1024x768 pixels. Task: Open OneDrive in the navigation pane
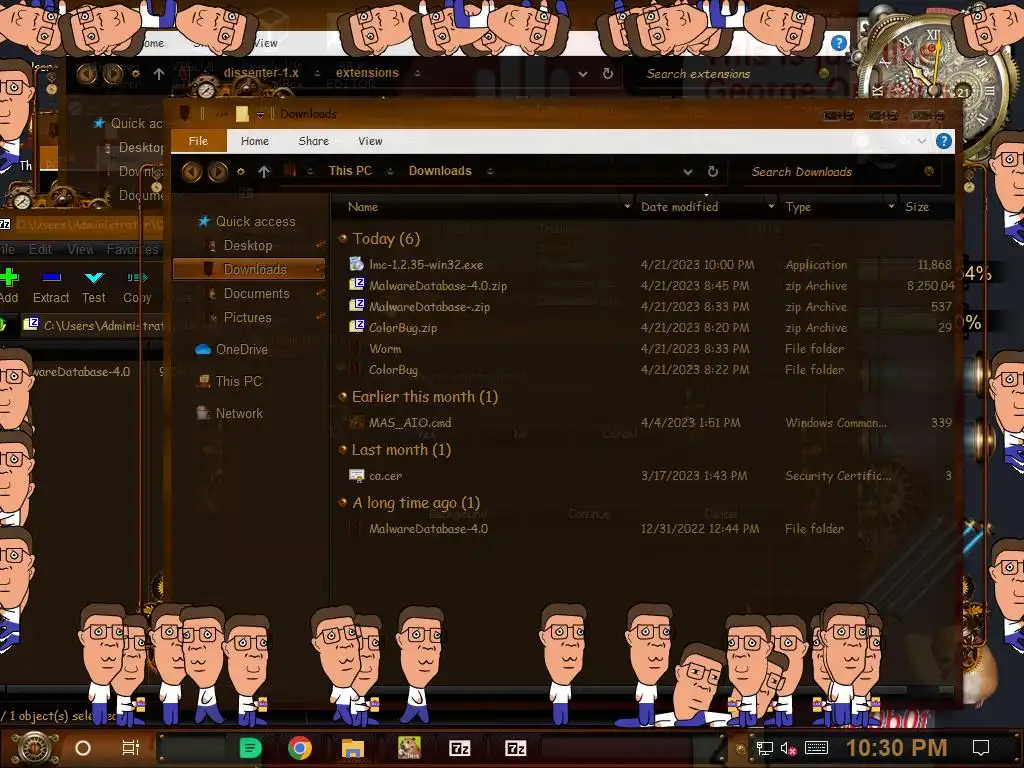coord(242,349)
